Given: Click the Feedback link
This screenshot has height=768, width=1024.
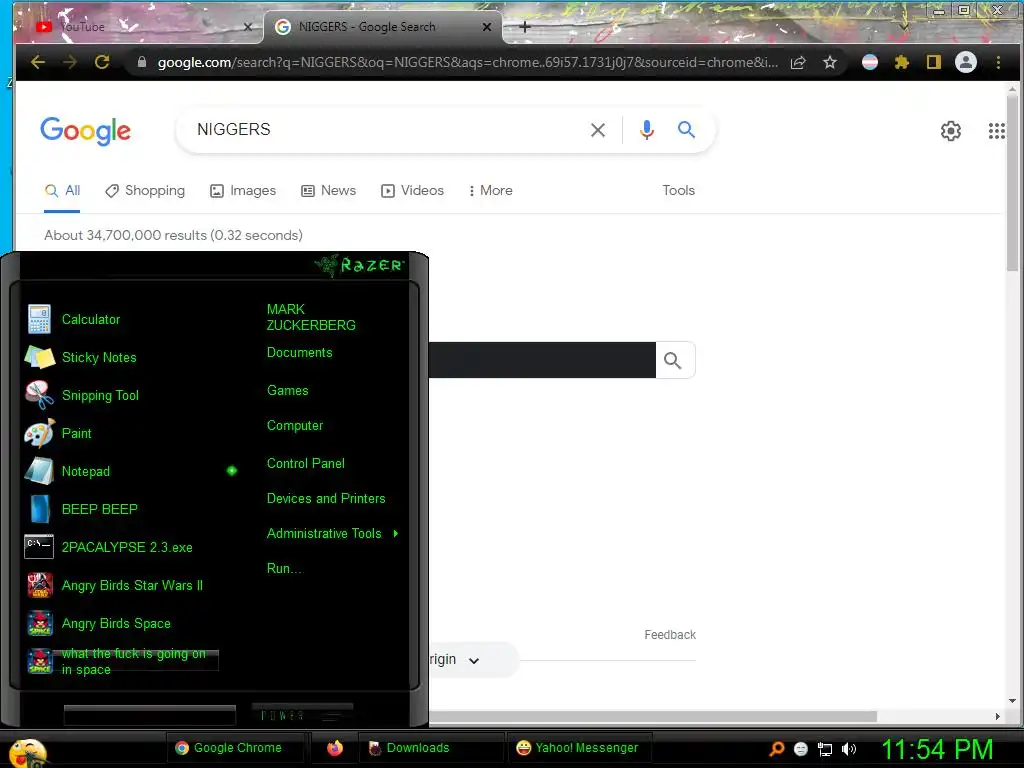Looking at the screenshot, I should 670,635.
